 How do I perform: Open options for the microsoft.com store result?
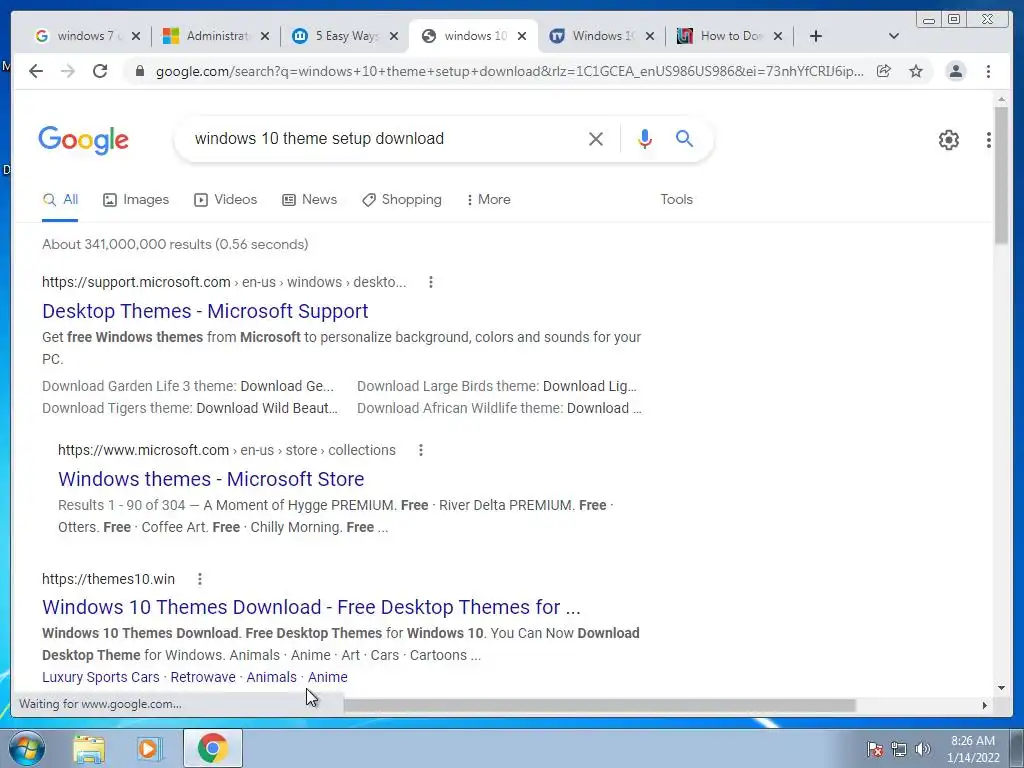[x=421, y=450]
